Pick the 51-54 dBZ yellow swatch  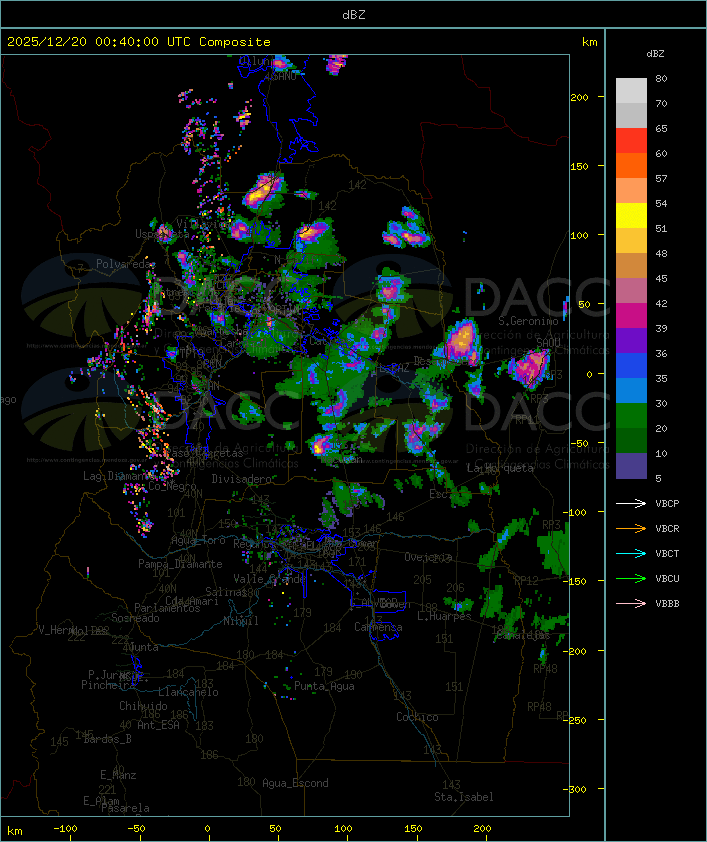pos(631,215)
